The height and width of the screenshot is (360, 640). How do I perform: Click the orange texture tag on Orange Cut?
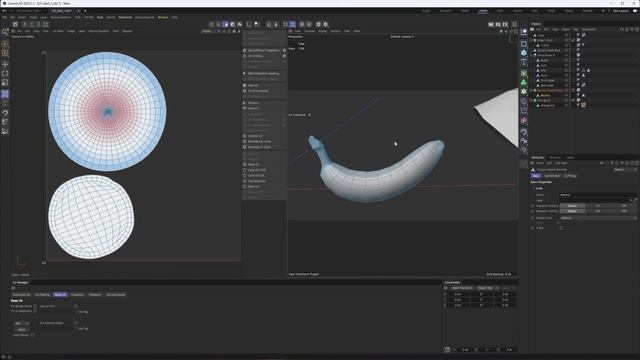coord(584,105)
